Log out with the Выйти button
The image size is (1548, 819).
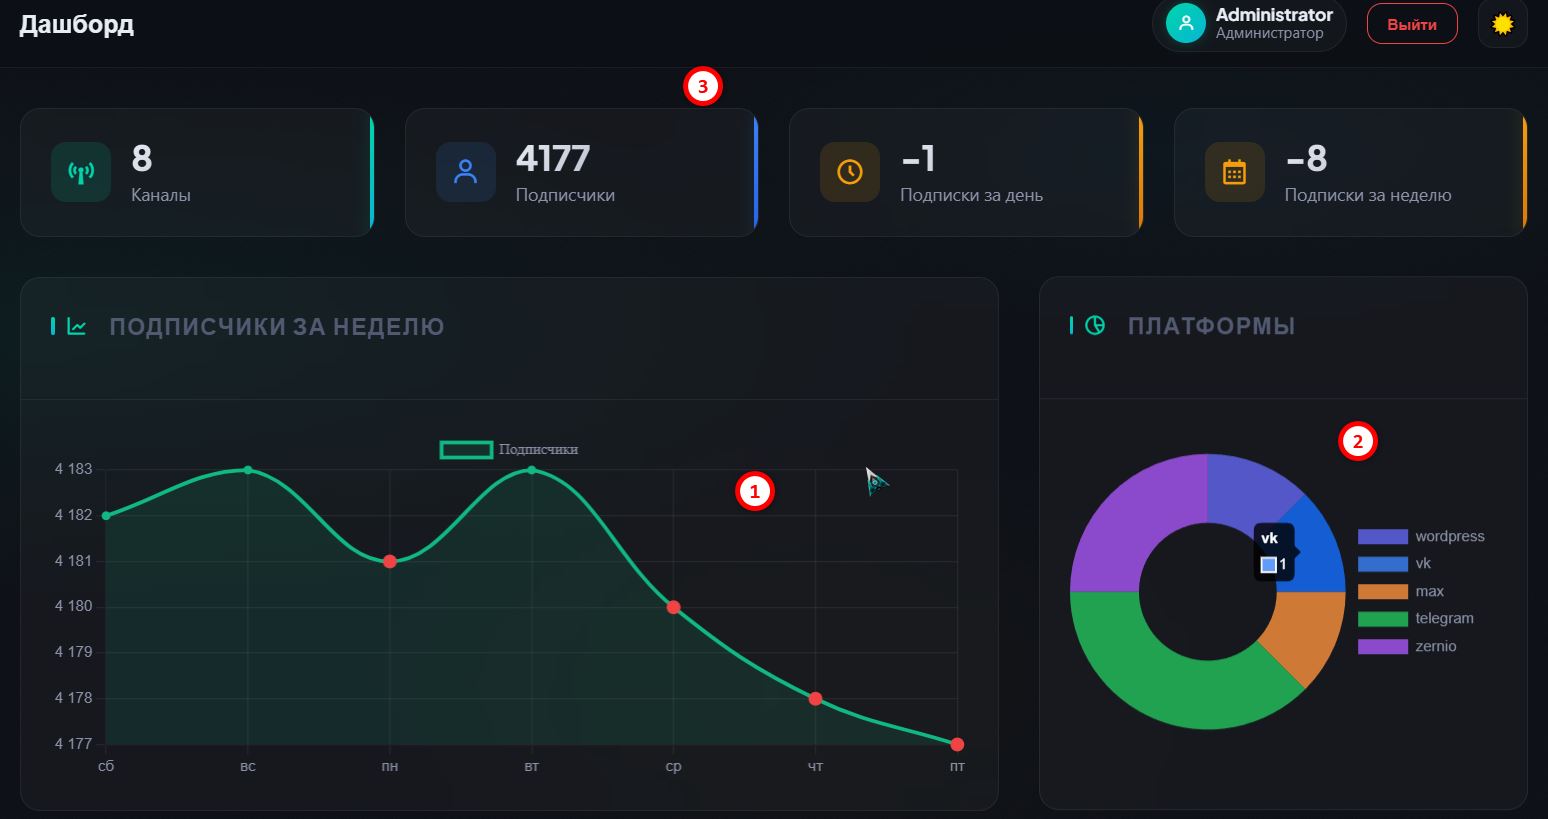[x=1412, y=24]
